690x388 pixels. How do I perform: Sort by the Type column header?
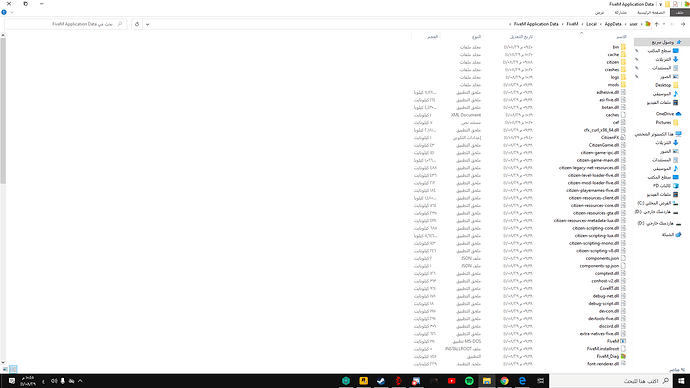point(477,37)
